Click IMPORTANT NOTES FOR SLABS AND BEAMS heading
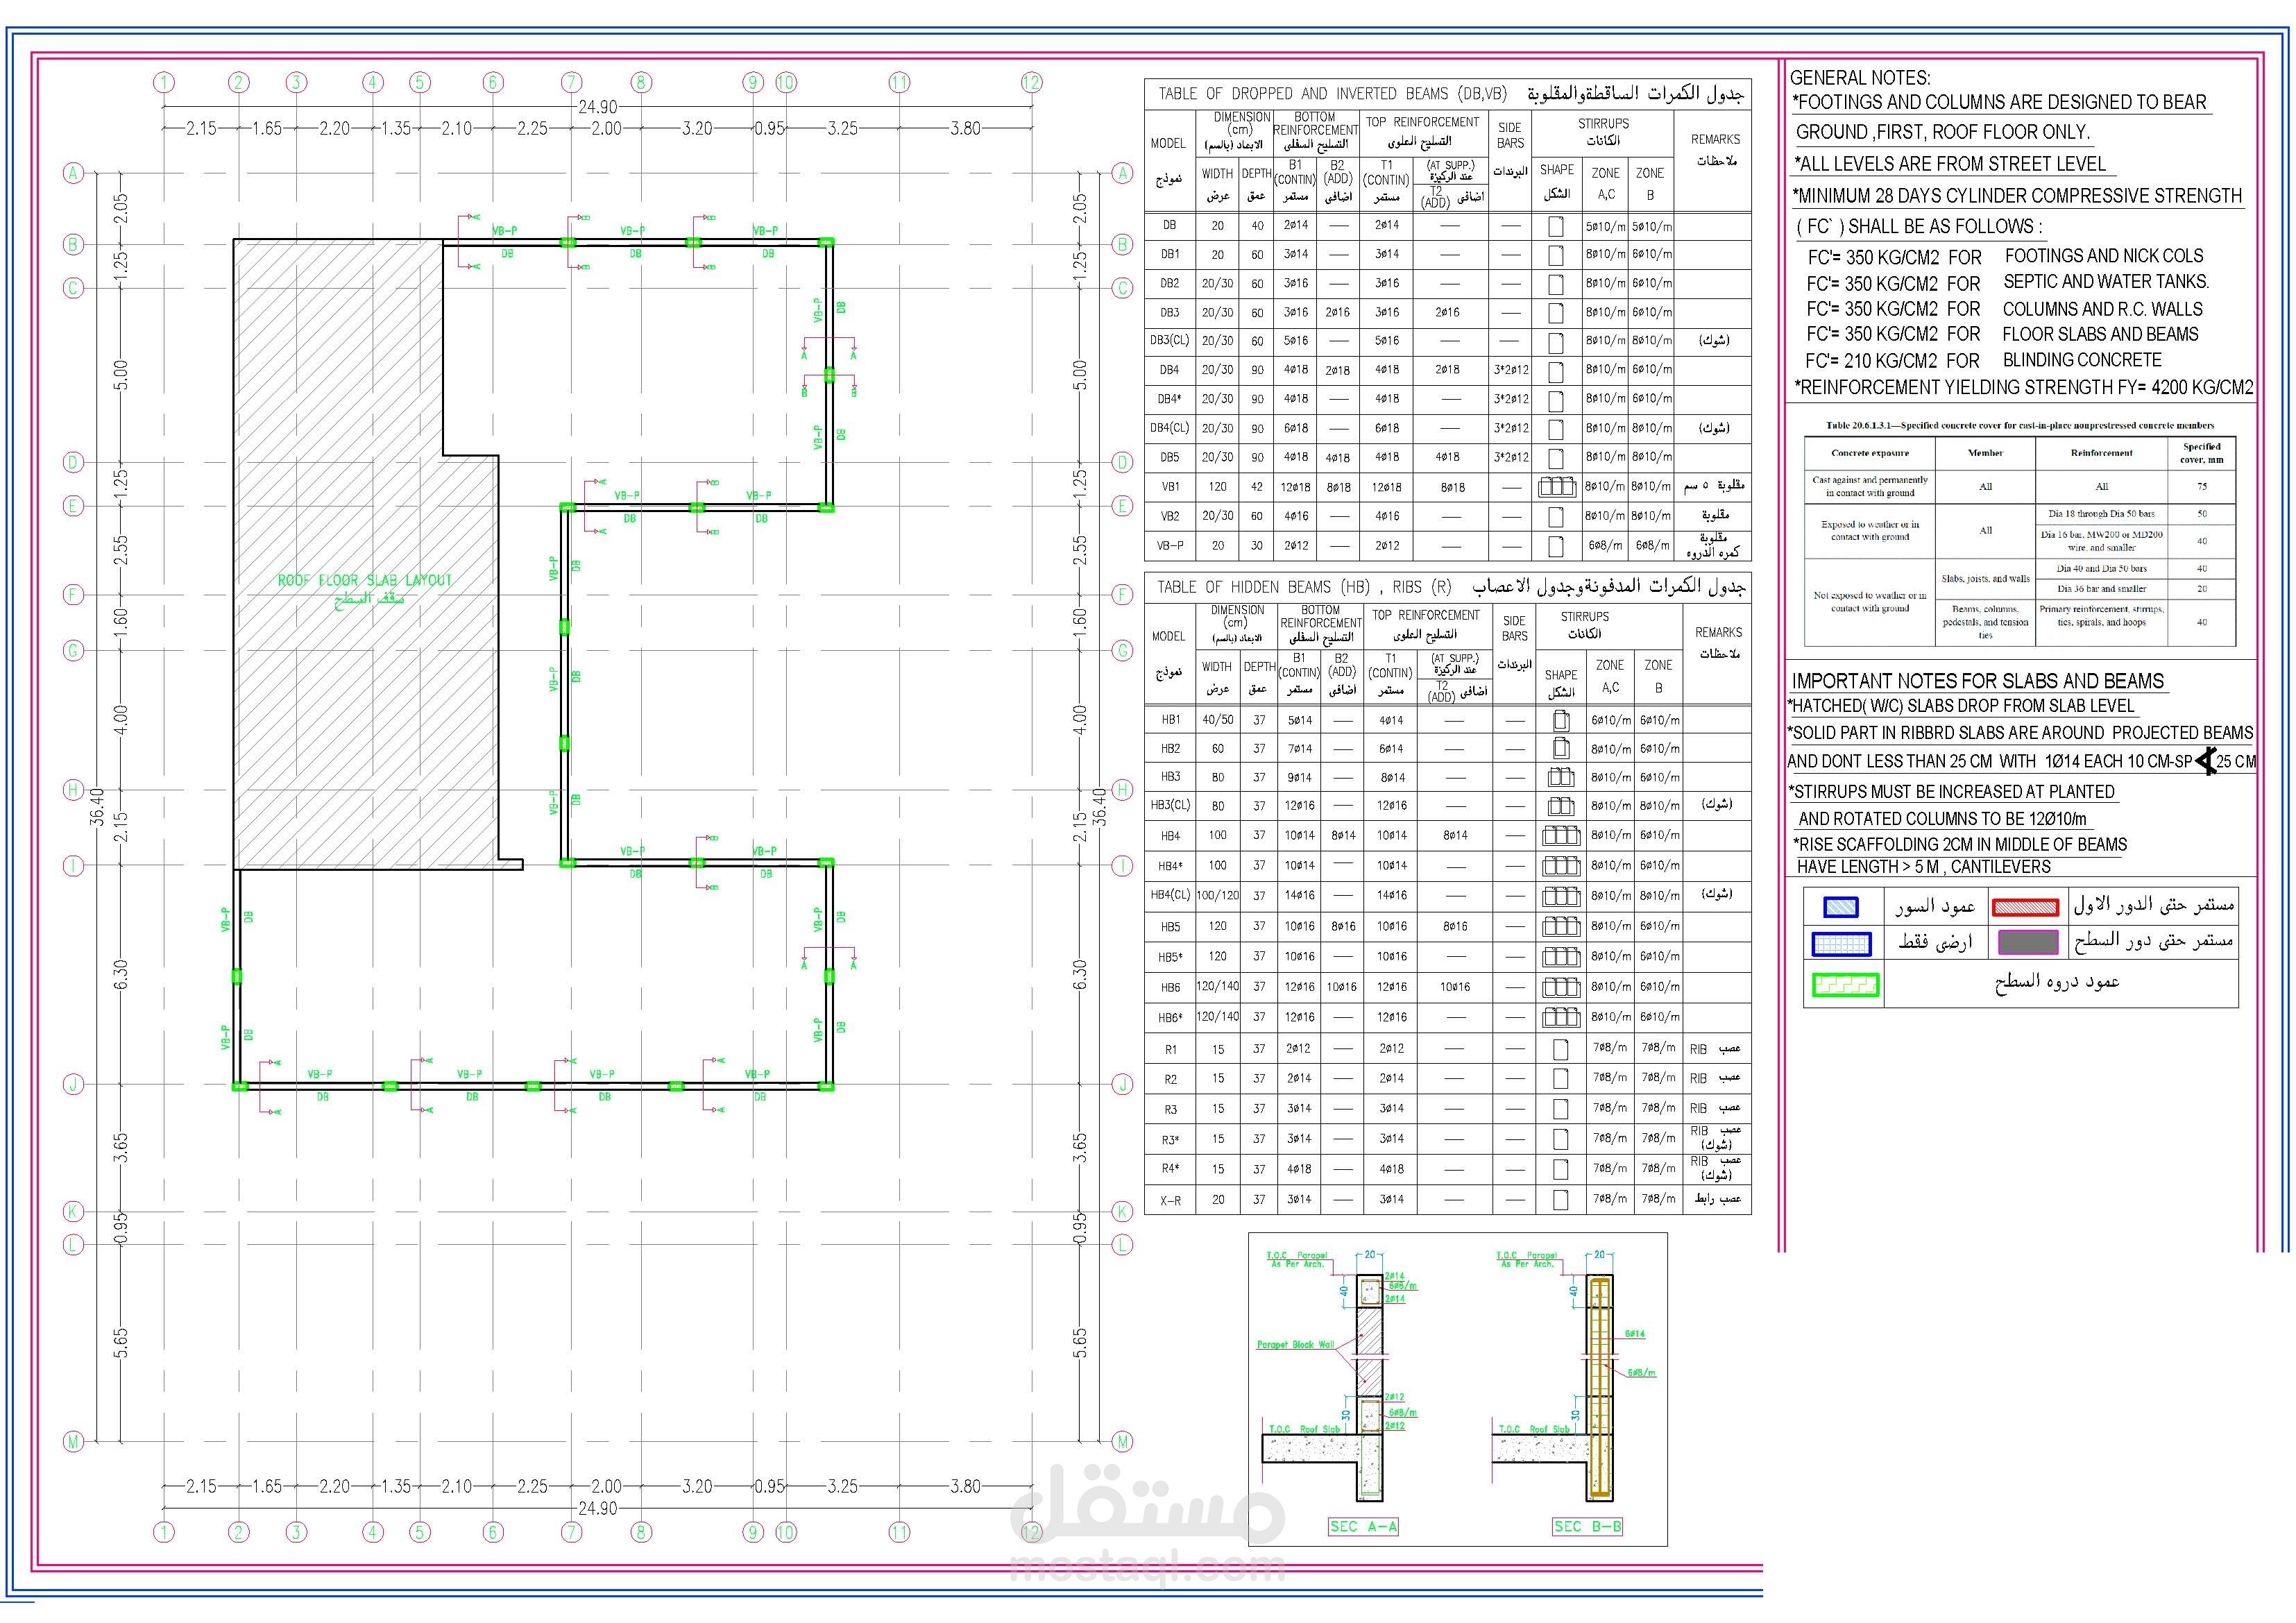The height and width of the screenshot is (1623, 2296). click(1977, 681)
